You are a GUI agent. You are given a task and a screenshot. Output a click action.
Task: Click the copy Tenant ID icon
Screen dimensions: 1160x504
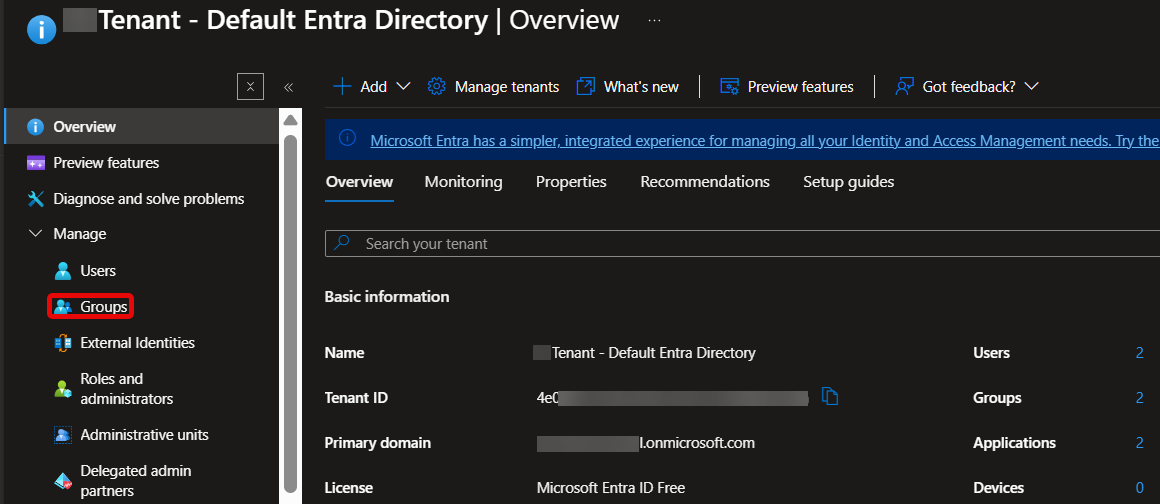click(830, 397)
